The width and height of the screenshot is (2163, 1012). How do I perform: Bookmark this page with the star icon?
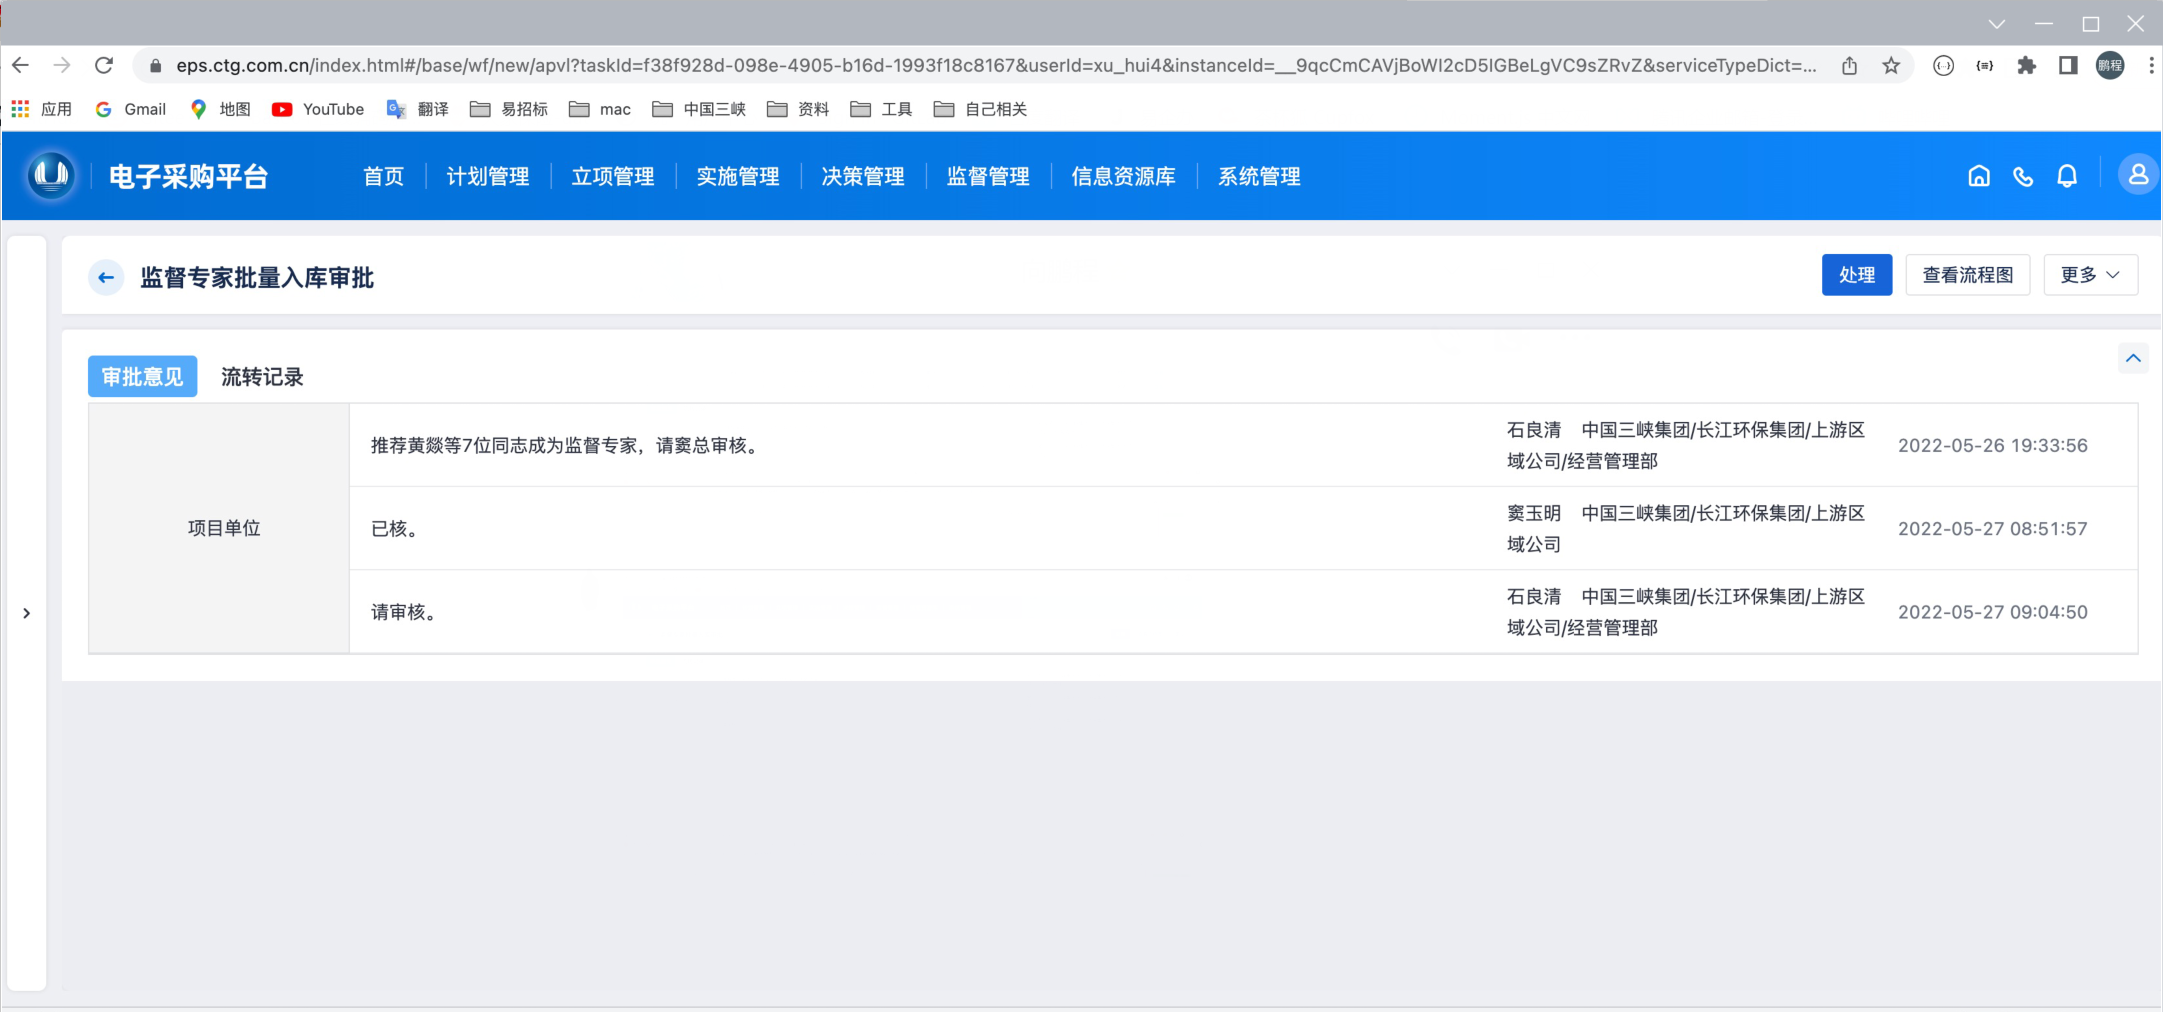tap(1891, 65)
